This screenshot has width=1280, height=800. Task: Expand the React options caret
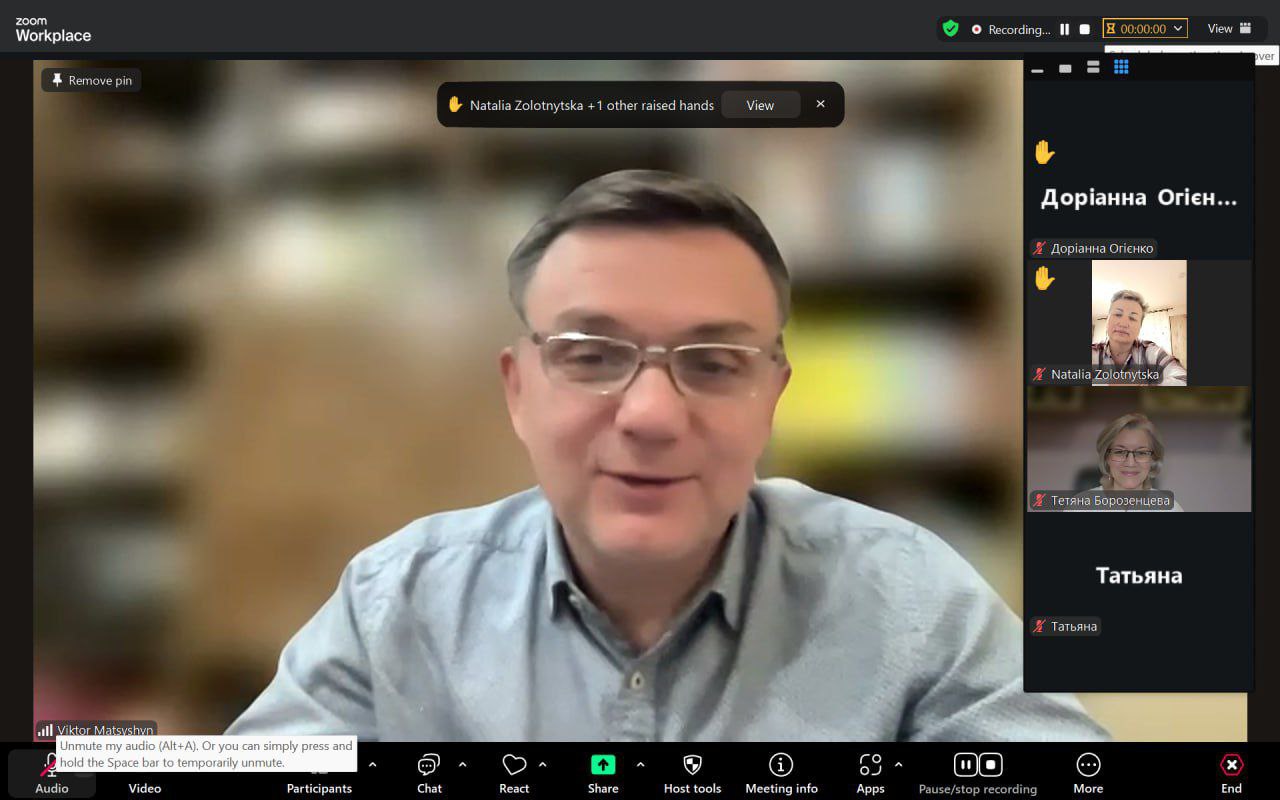pyautogui.click(x=542, y=765)
